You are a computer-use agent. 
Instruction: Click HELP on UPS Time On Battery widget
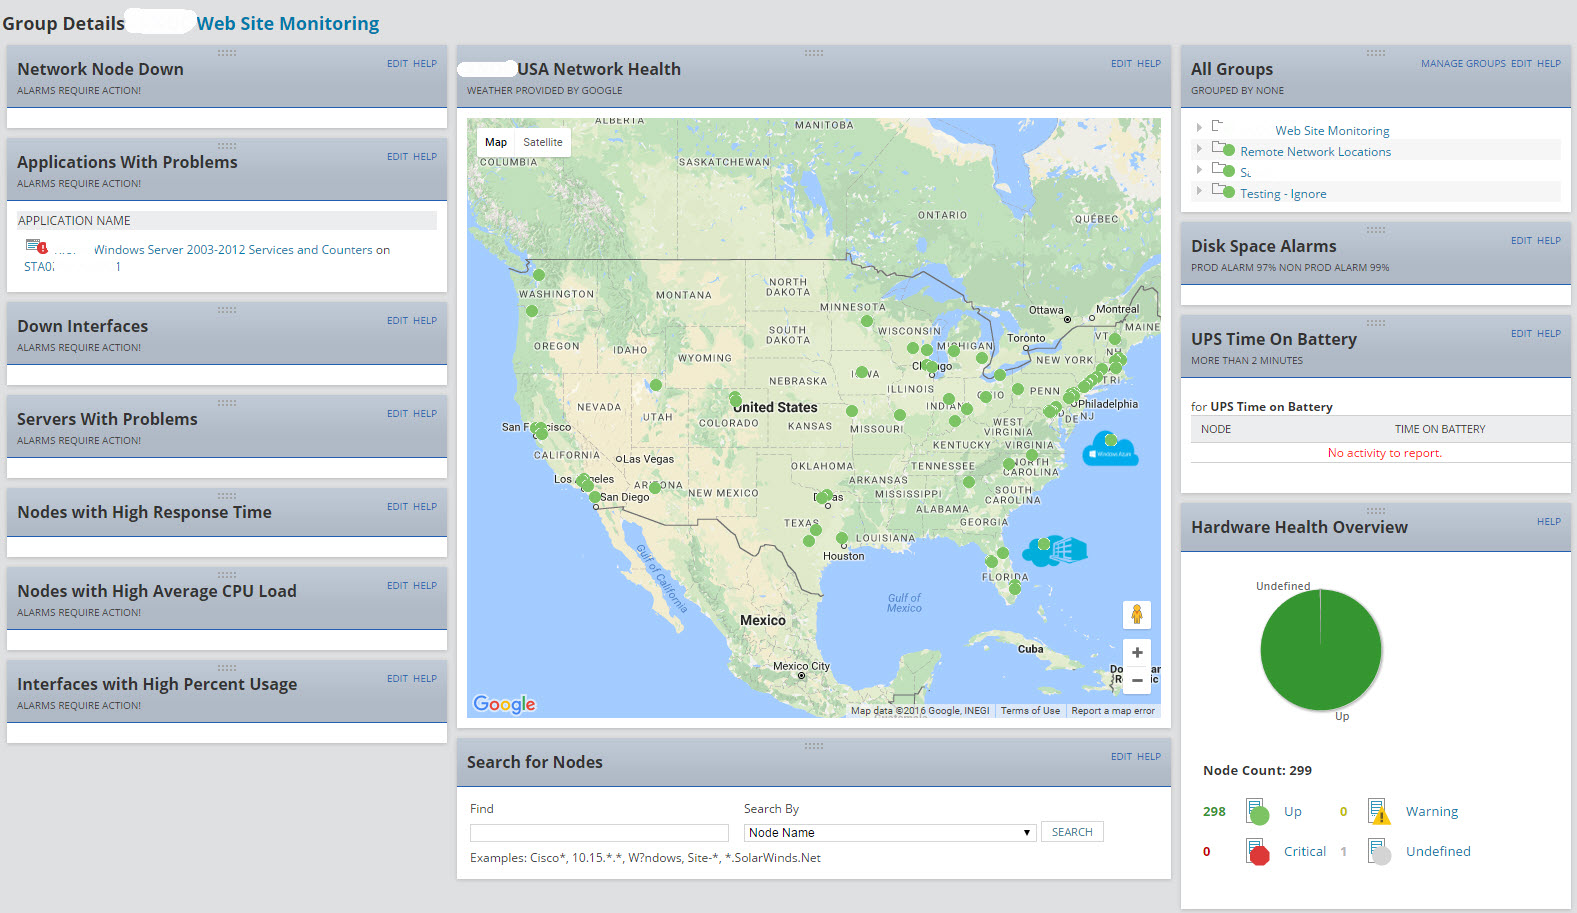coord(1549,333)
